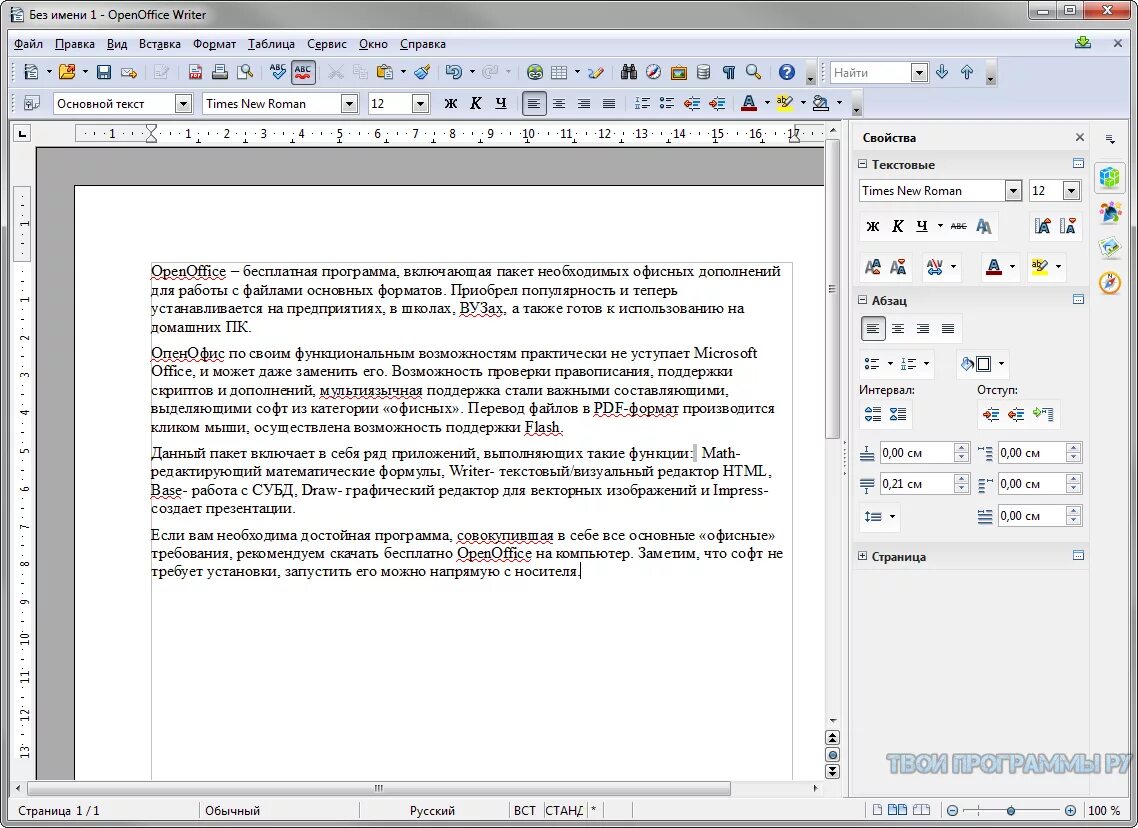Open the Формат menu
The image size is (1138, 828).
tap(214, 44)
